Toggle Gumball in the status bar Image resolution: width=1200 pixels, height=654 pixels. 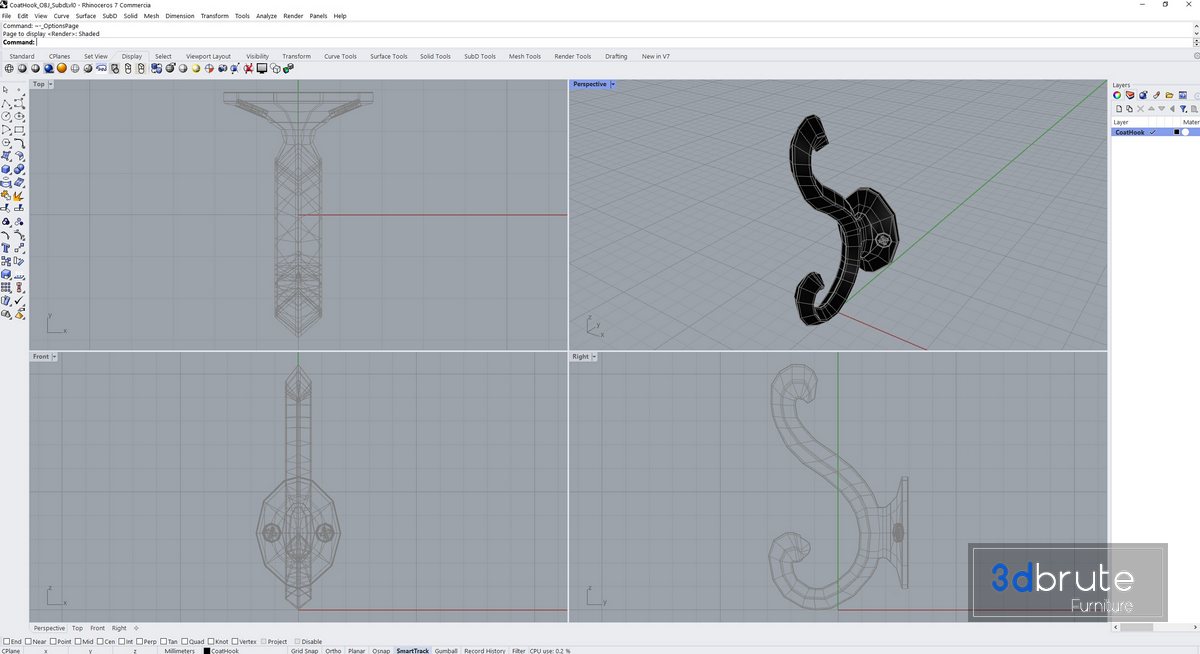point(446,650)
